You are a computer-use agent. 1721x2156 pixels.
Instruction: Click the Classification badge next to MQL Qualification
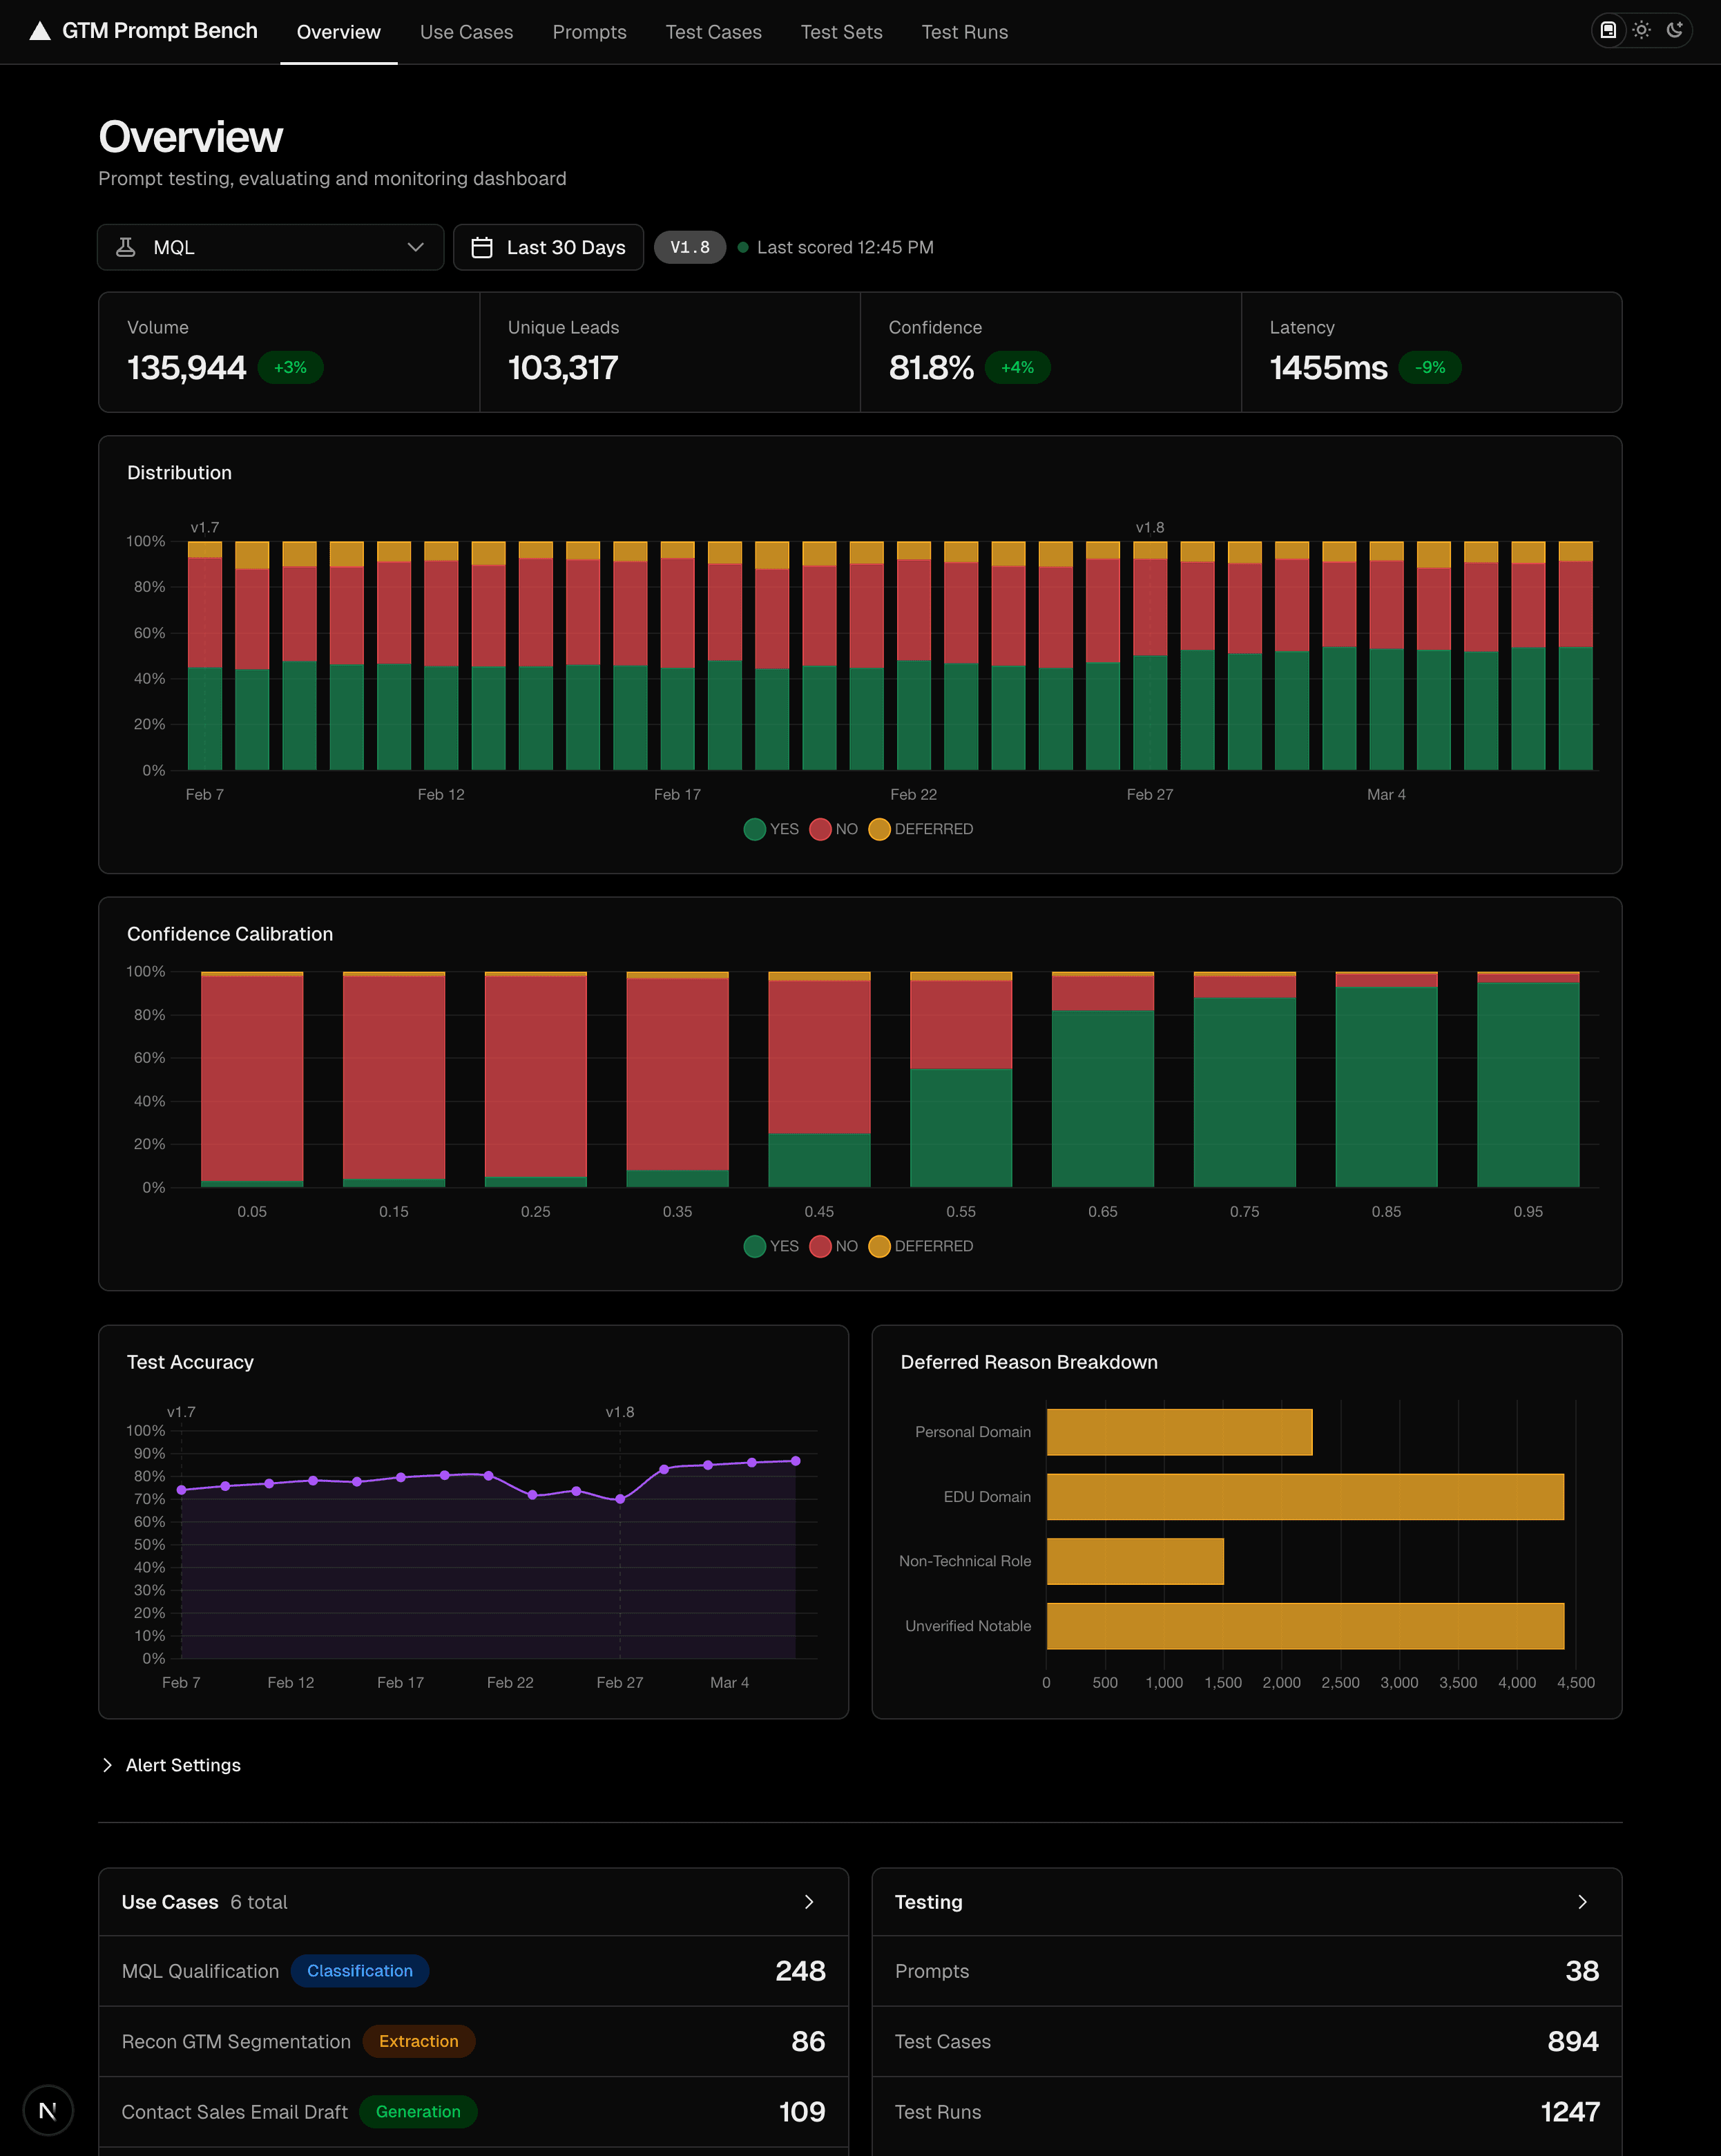(359, 1971)
